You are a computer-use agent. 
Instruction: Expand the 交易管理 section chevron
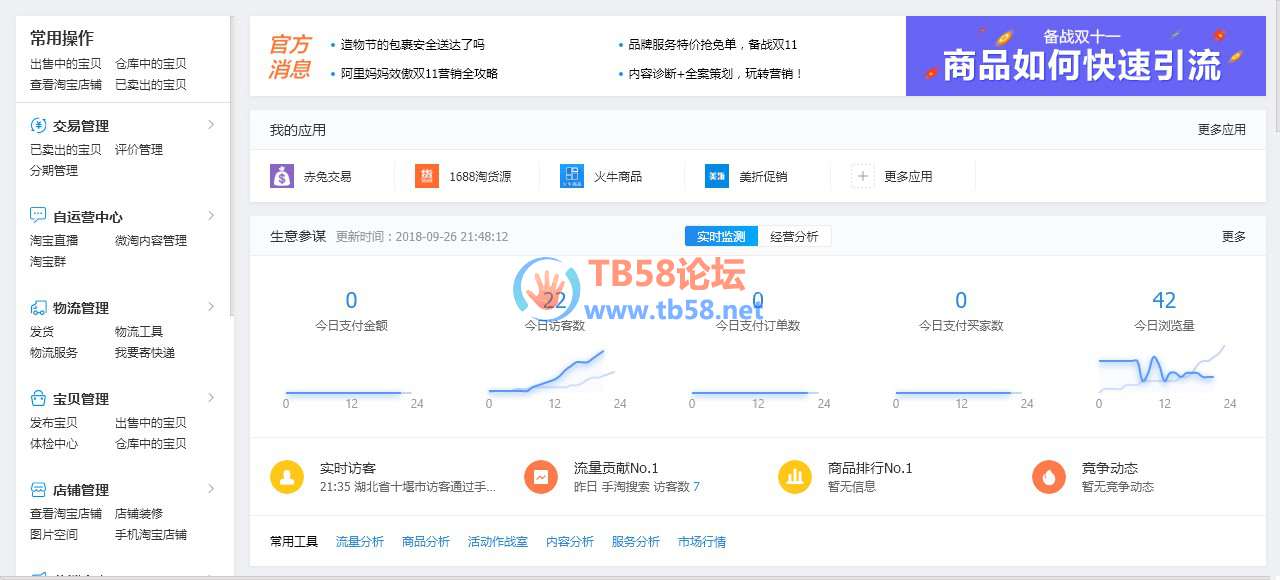pyautogui.click(x=211, y=125)
